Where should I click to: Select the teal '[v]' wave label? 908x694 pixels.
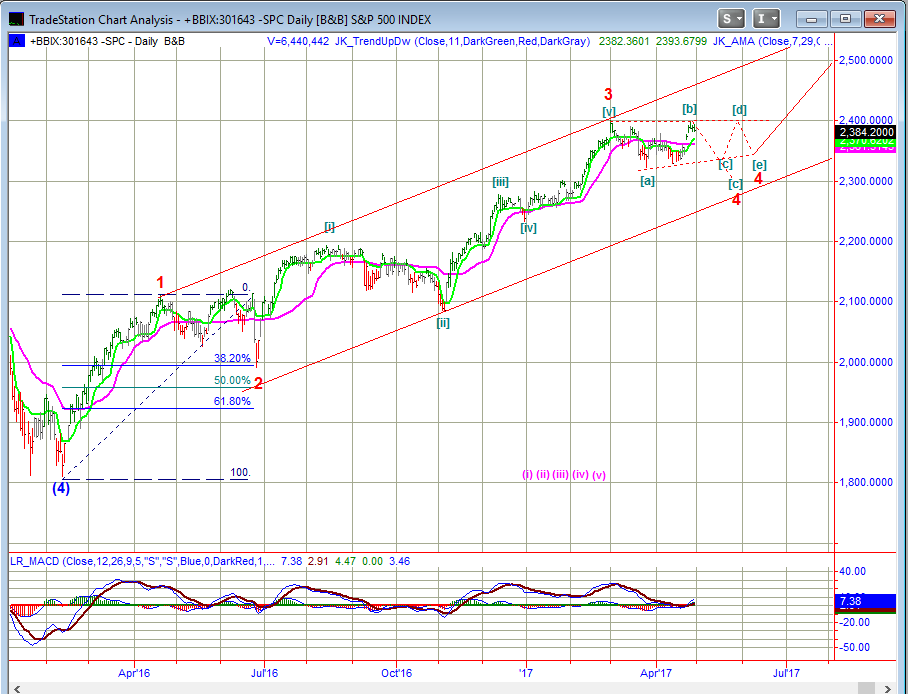[609, 111]
